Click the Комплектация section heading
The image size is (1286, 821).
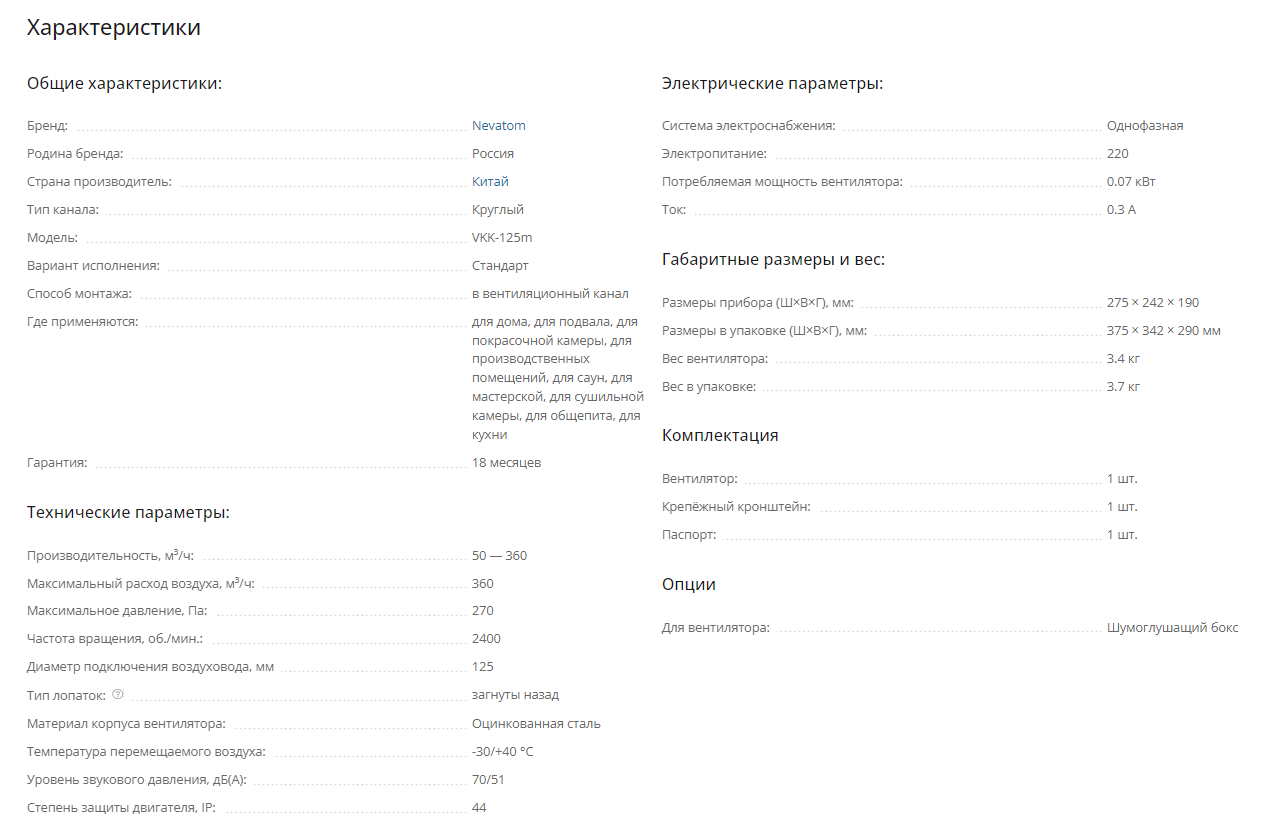pyautogui.click(x=720, y=436)
